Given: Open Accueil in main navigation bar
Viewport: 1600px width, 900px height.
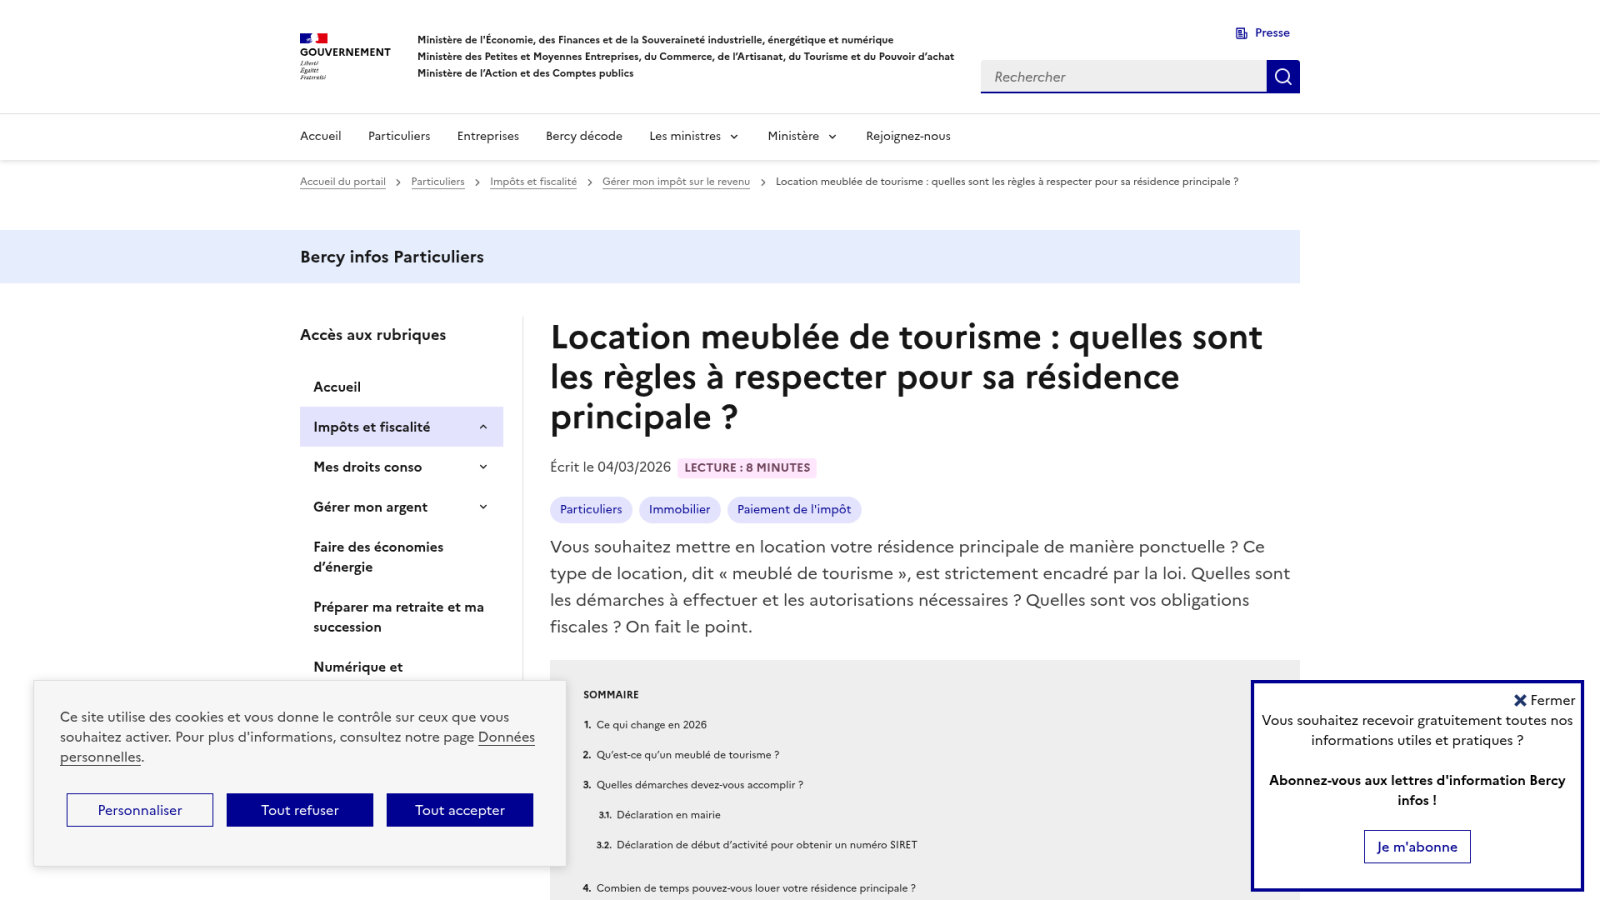Looking at the screenshot, I should click(320, 136).
